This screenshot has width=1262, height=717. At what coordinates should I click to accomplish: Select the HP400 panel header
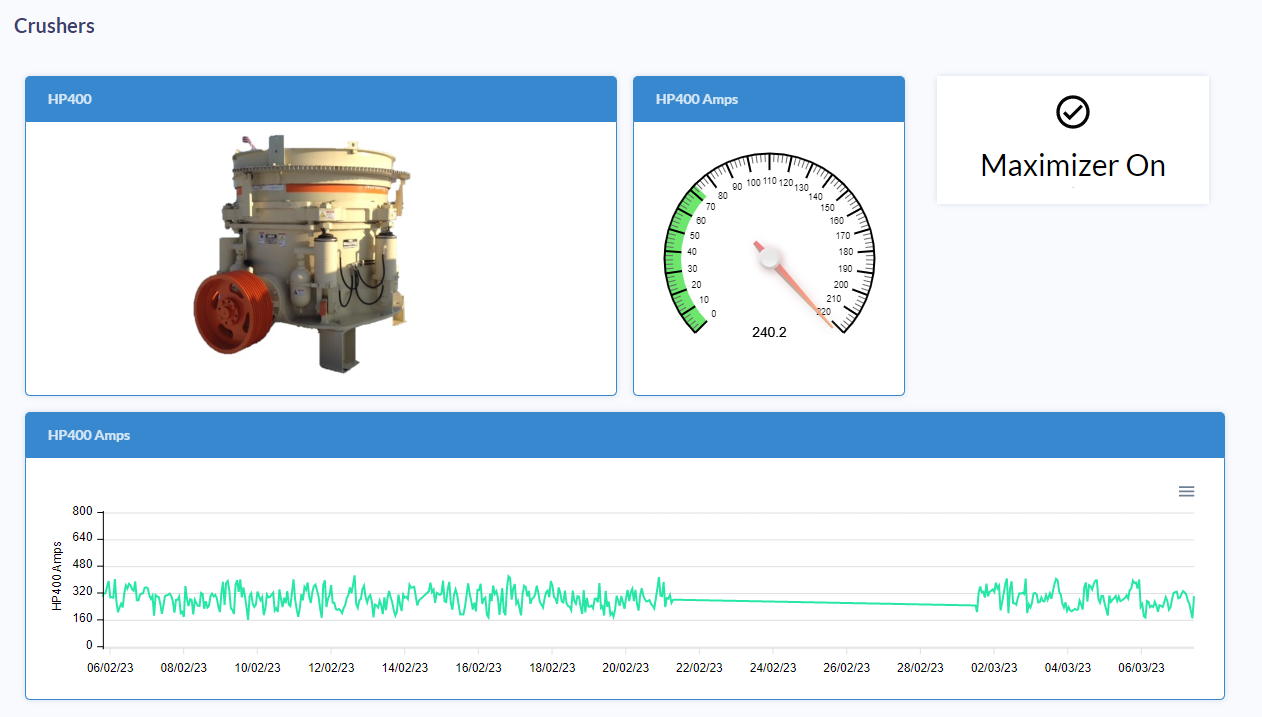tap(321, 99)
